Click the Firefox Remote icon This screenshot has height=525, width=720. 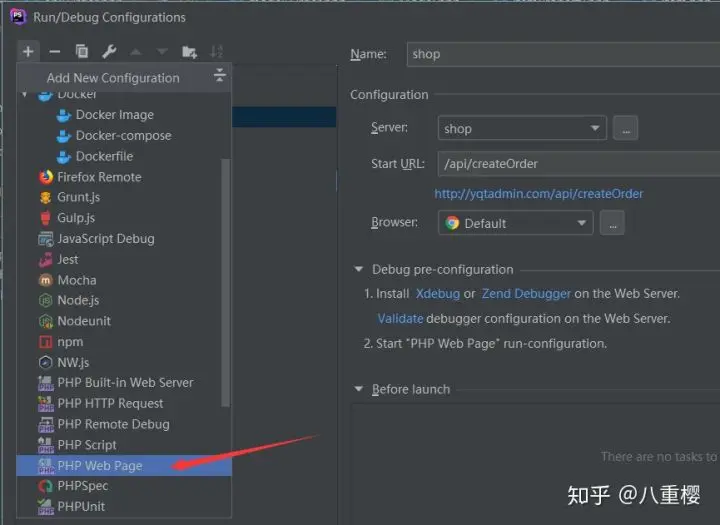(x=46, y=177)
